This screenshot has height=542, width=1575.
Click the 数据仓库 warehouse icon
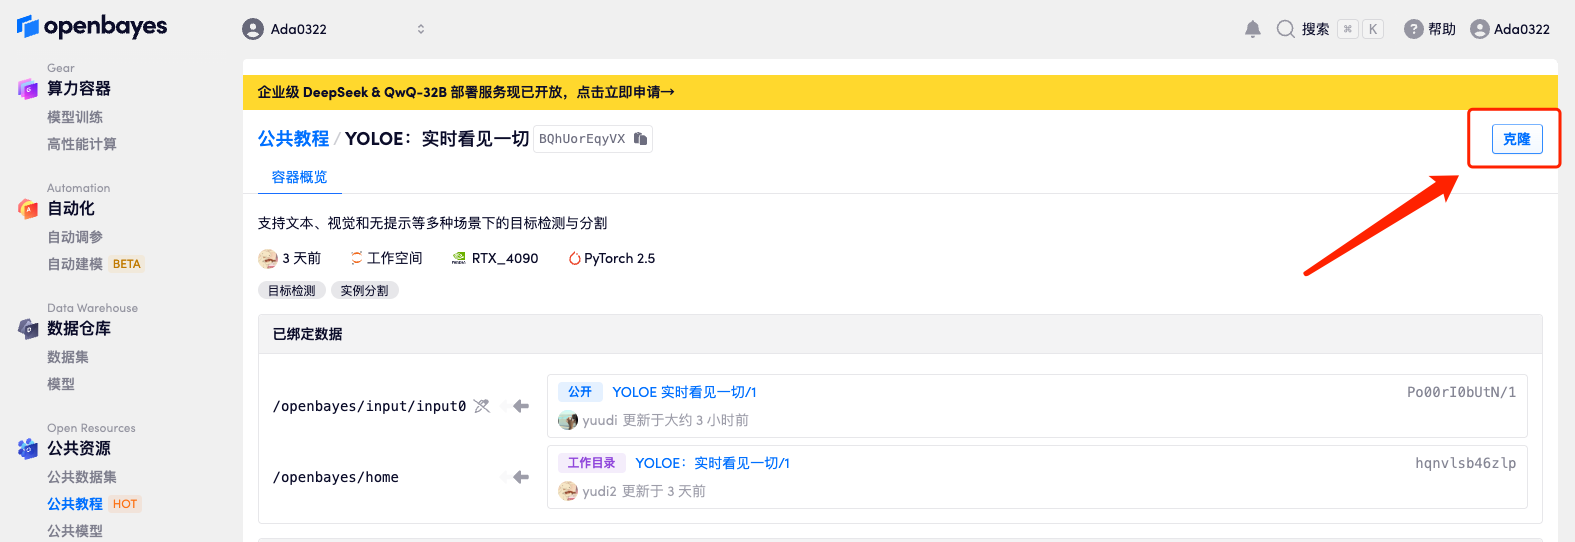28,329
